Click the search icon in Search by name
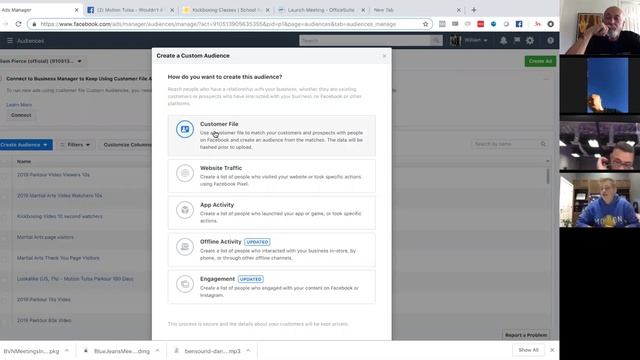Viewport: 640px width, 360px height. tap(543, 144)
